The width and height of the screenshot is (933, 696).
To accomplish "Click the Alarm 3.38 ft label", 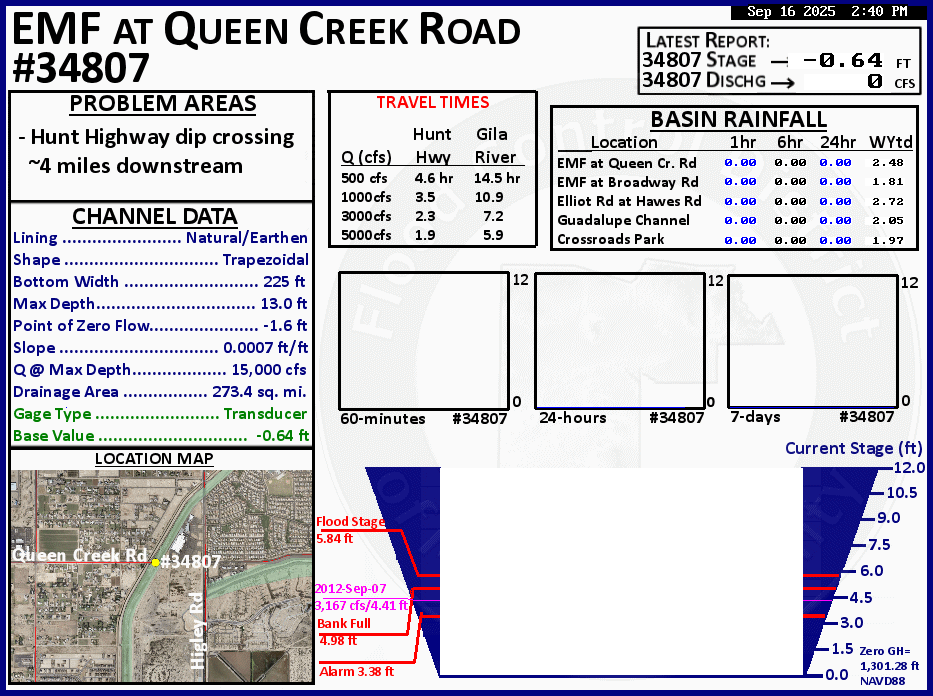I will click(356, 672).
